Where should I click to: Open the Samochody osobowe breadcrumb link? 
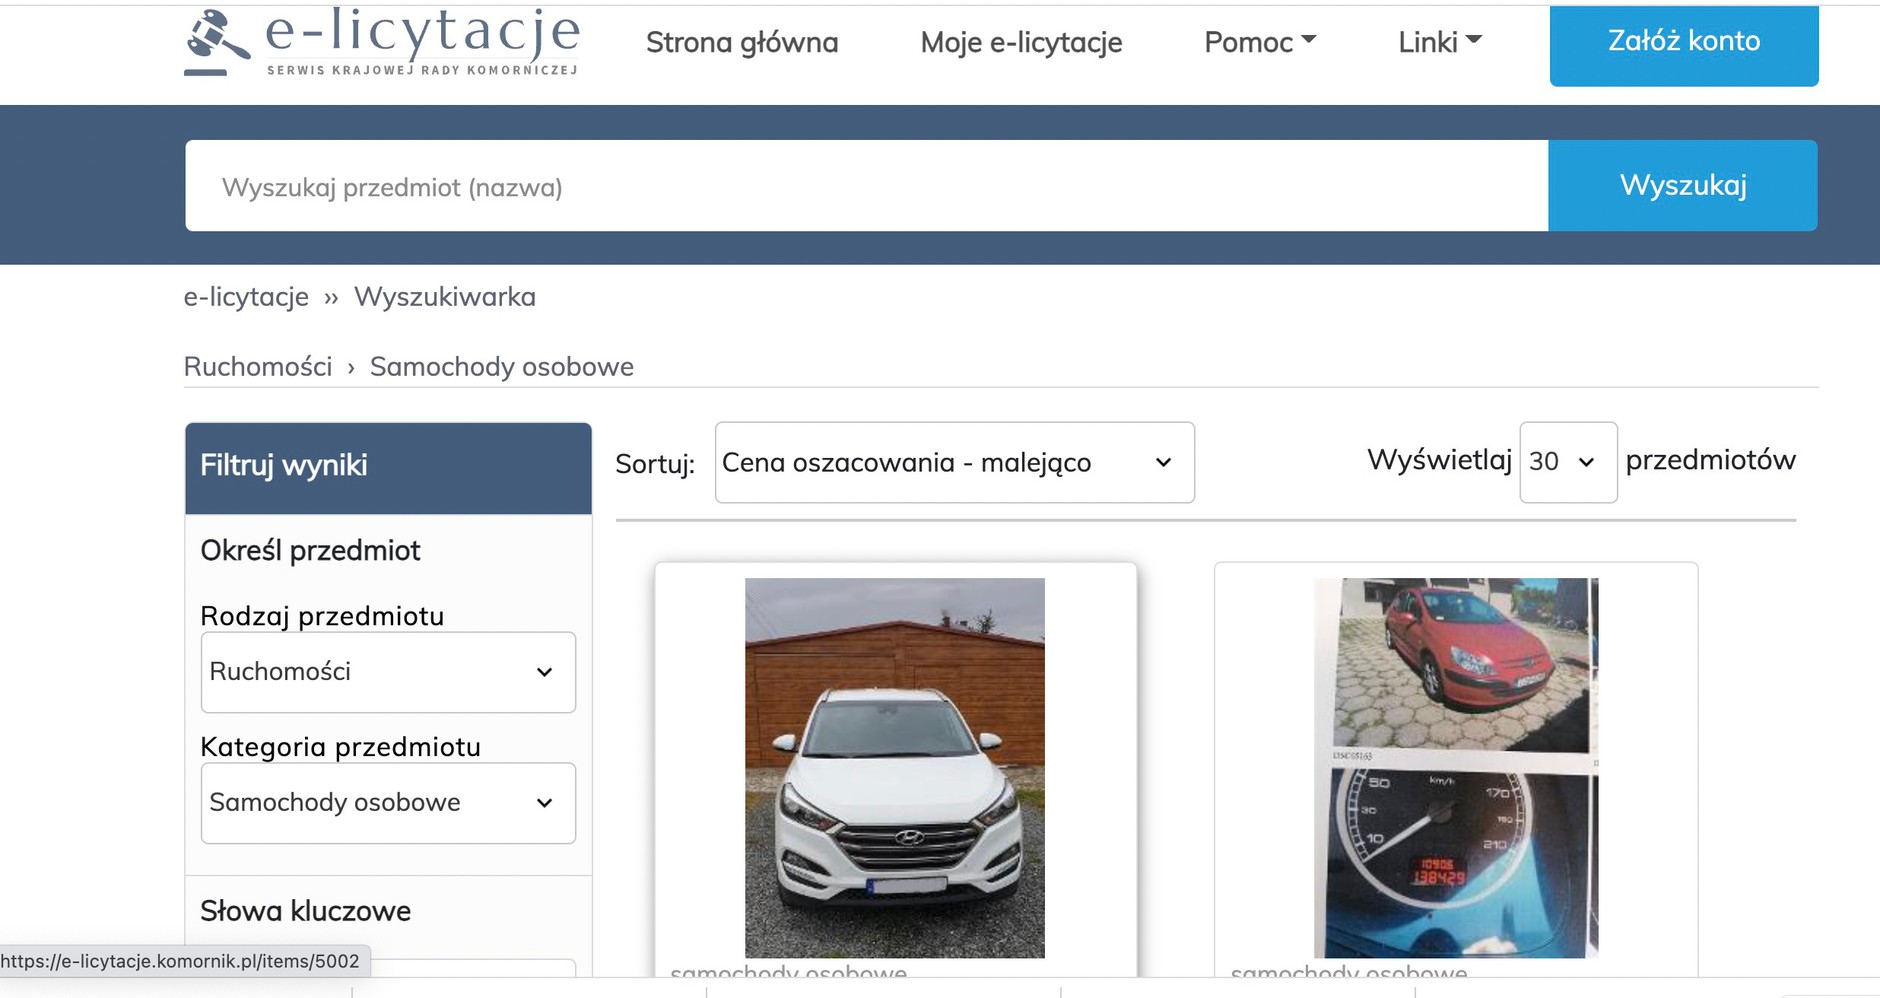[x=502, y=366]
